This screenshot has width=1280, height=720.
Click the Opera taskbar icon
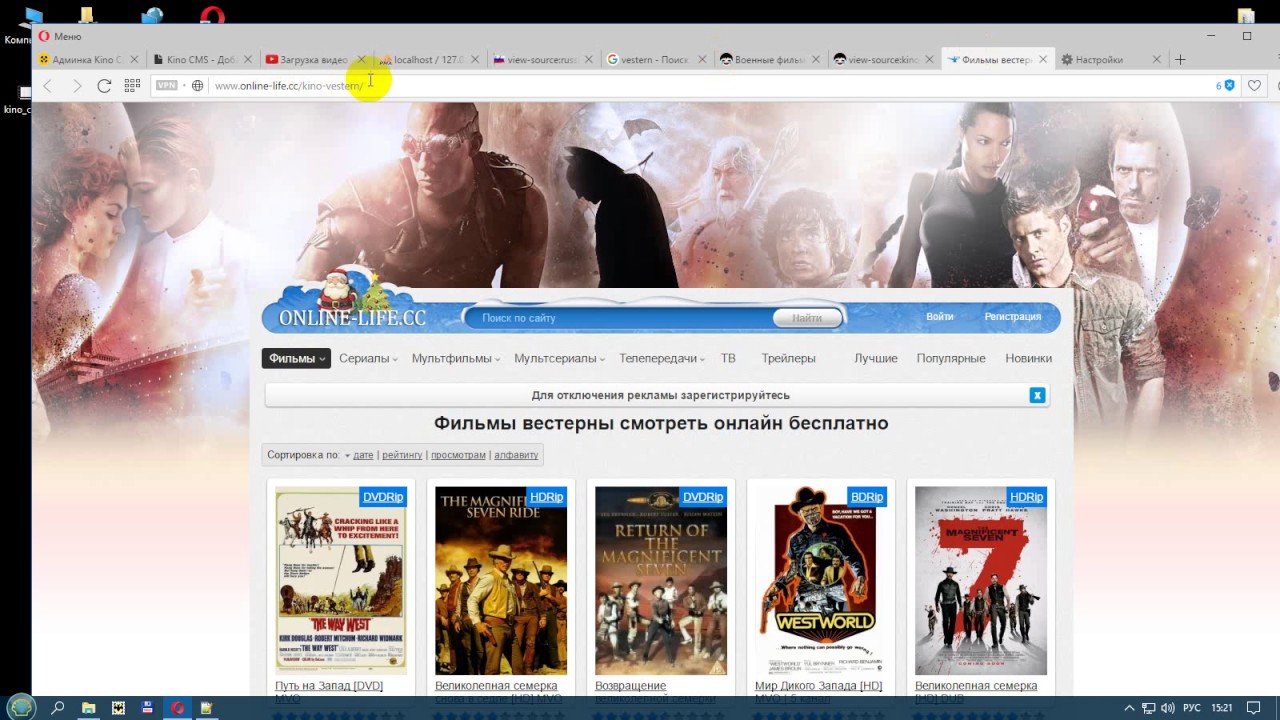click(x=177, y=708)
